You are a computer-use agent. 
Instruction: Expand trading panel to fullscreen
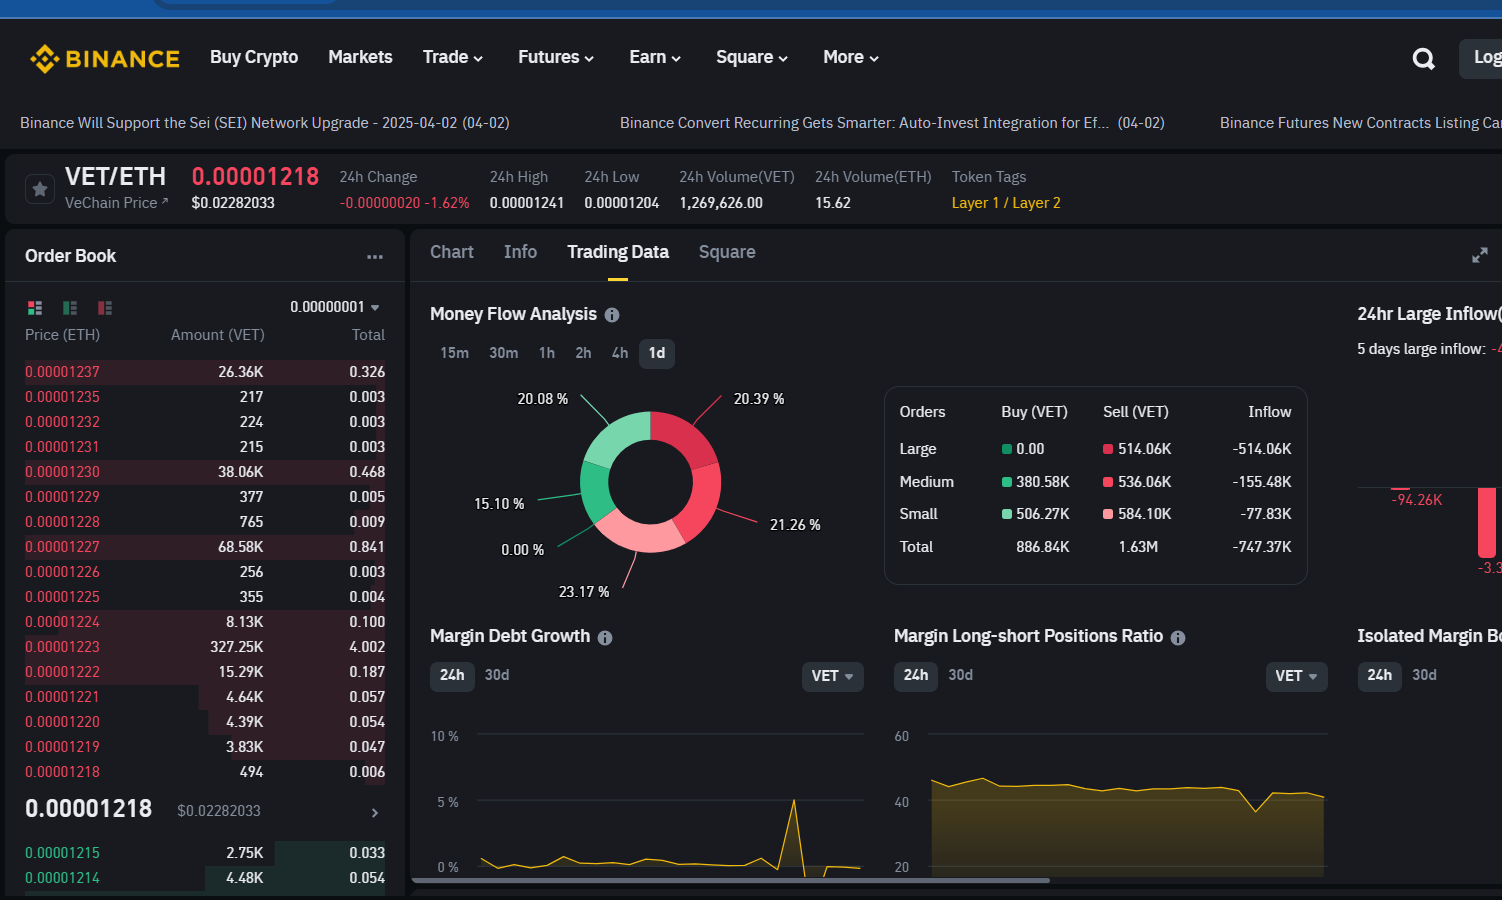pyautogui.click(x=1480, y=255)
